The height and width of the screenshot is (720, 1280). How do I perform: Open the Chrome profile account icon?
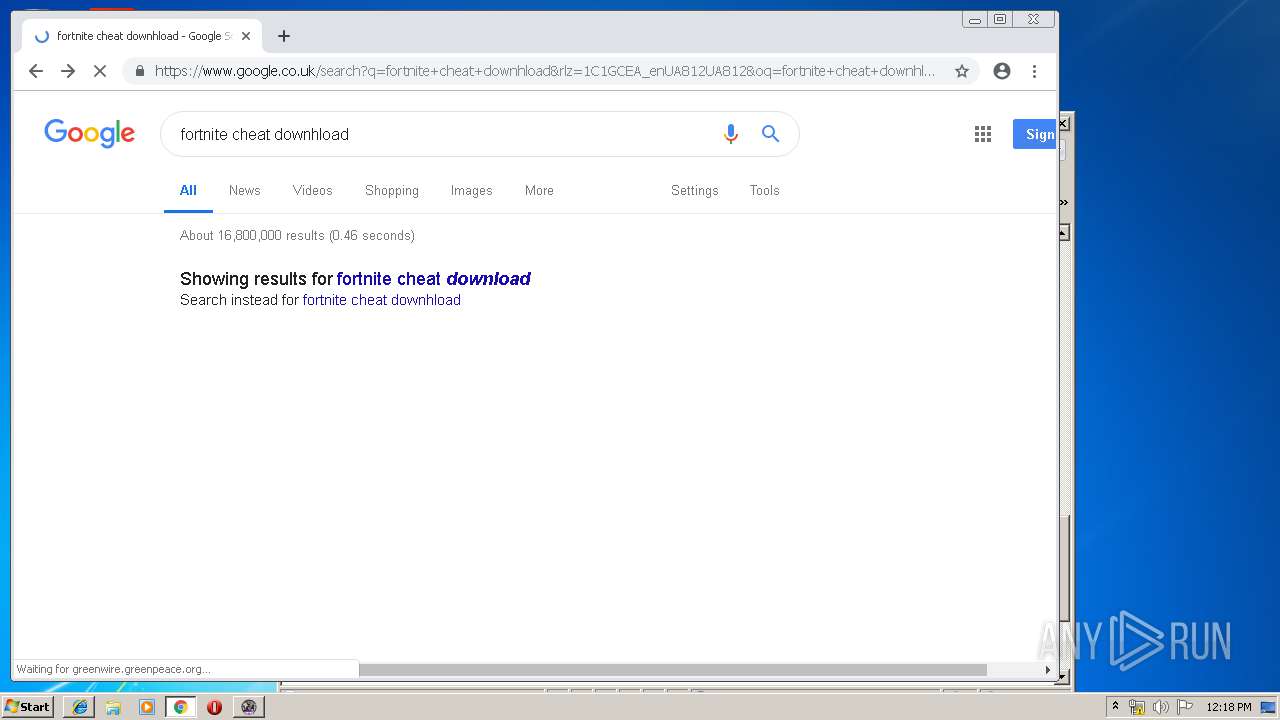pyautogui.click(x=1002, y=71)
